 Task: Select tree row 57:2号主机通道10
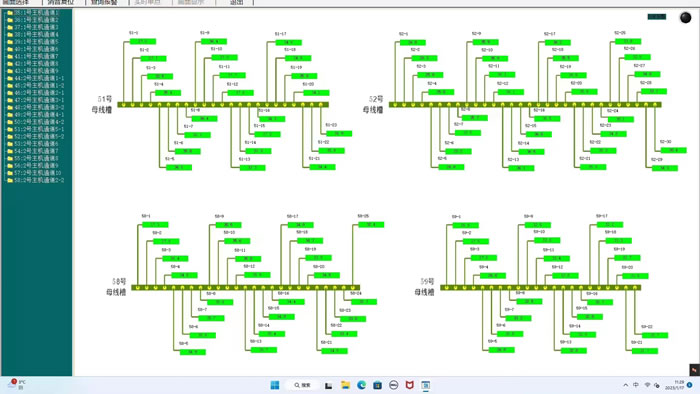coord(34,173)
